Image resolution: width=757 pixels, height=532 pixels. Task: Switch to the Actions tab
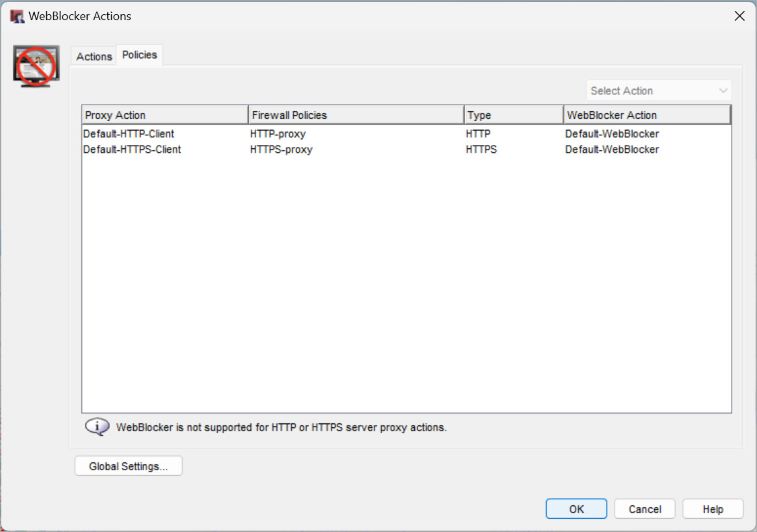(x=94, y=56)
